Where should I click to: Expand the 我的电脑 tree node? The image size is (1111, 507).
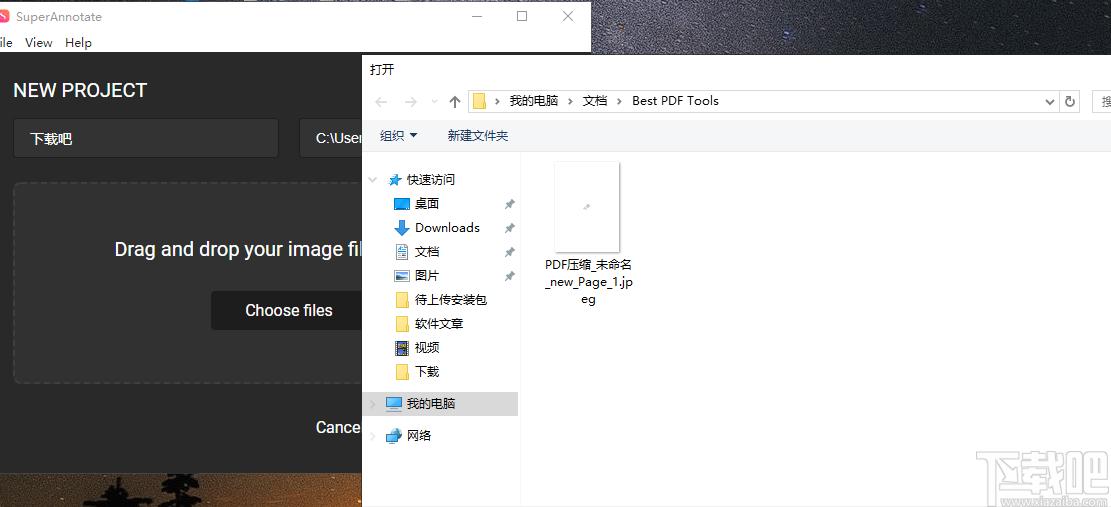[373, 404]
